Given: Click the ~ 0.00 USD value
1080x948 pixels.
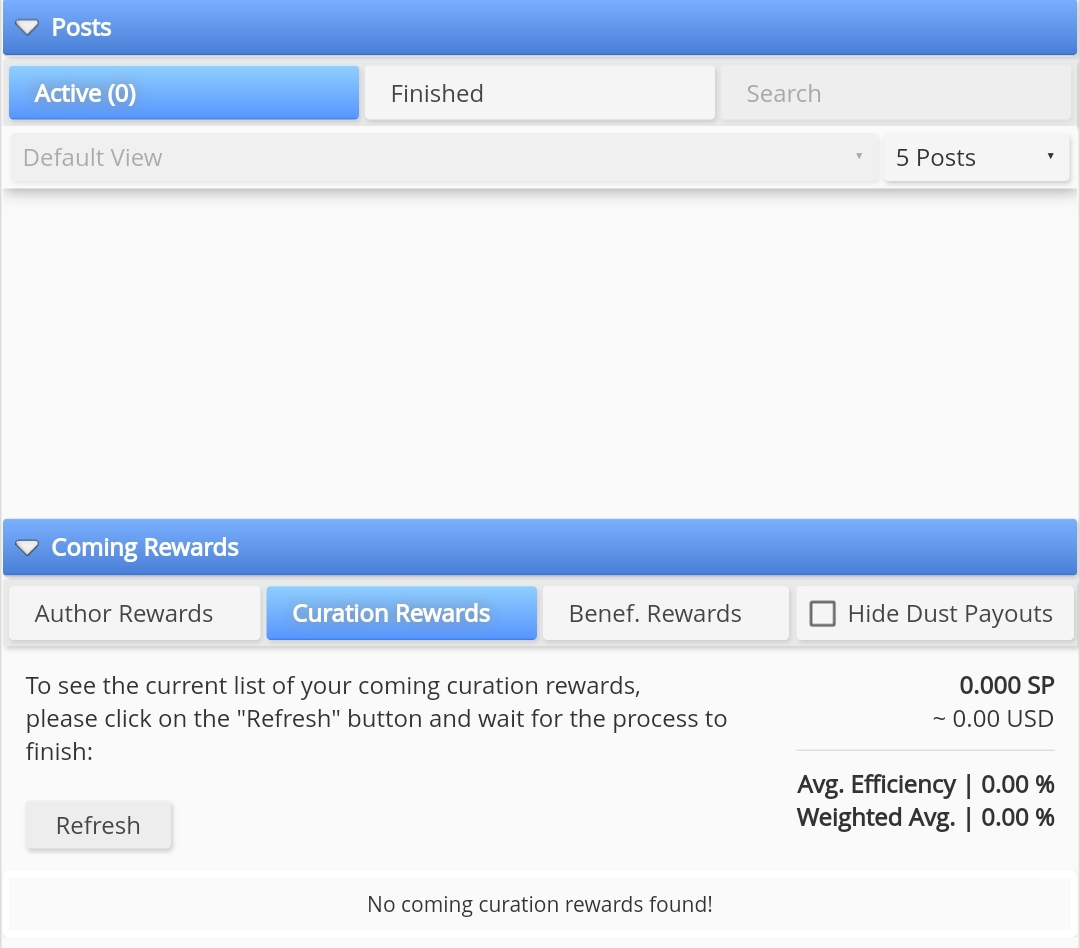Looking at the screenshot, I should coord(993,719).
